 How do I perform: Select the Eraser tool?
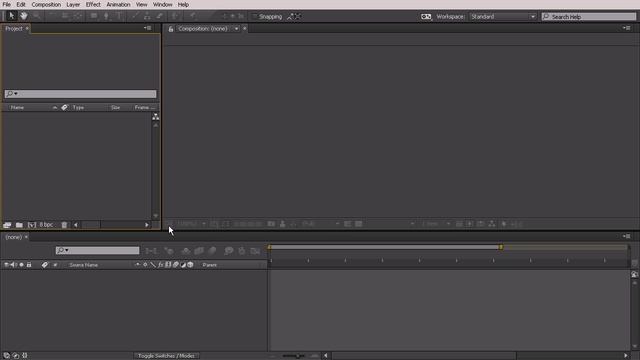click(160, 16)
